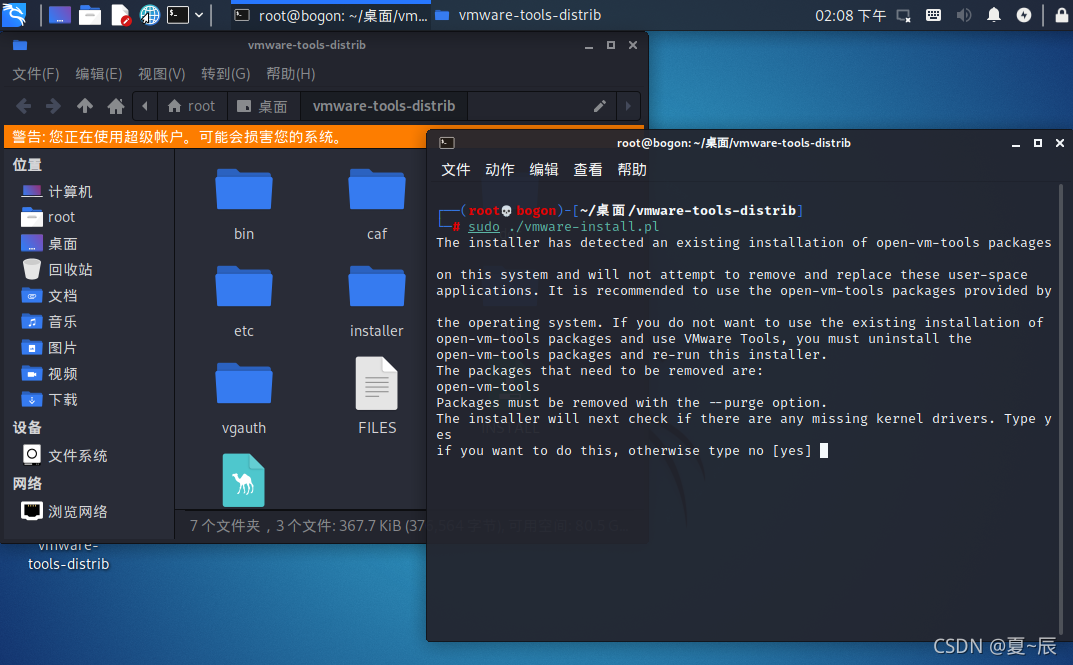Click terminal window title bar icon
Screen dimensions: 1073x665
(x=447, y=143)
